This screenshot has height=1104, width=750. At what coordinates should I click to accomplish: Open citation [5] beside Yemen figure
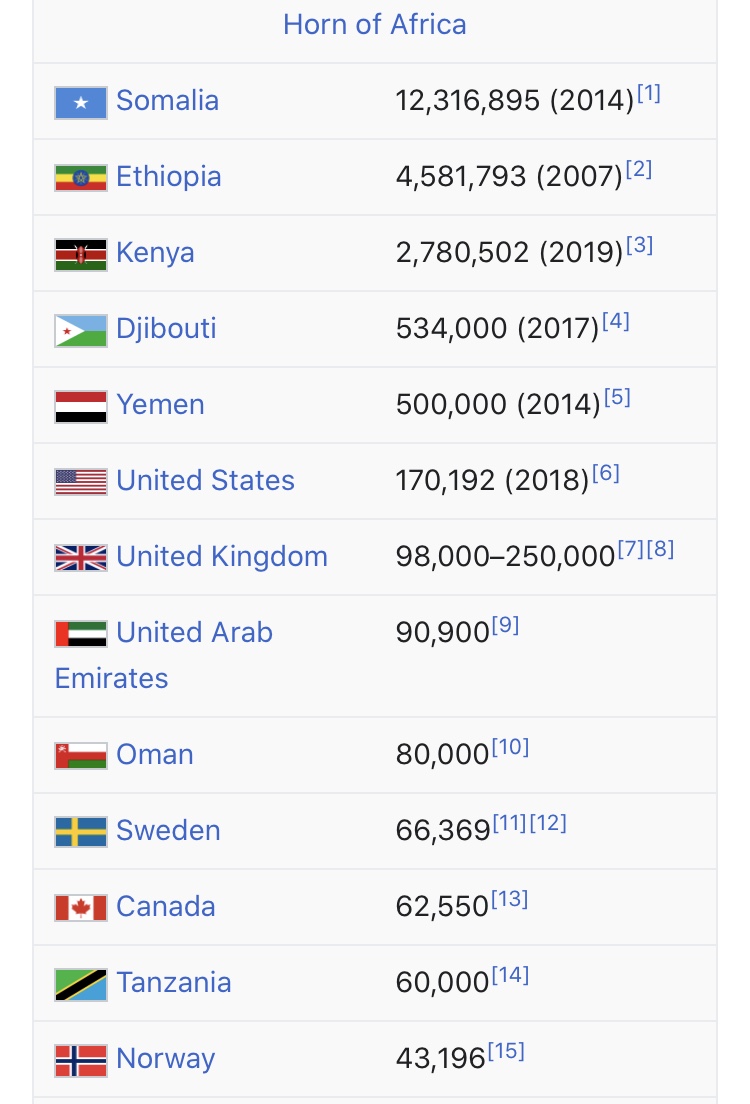tap(617, 397)
